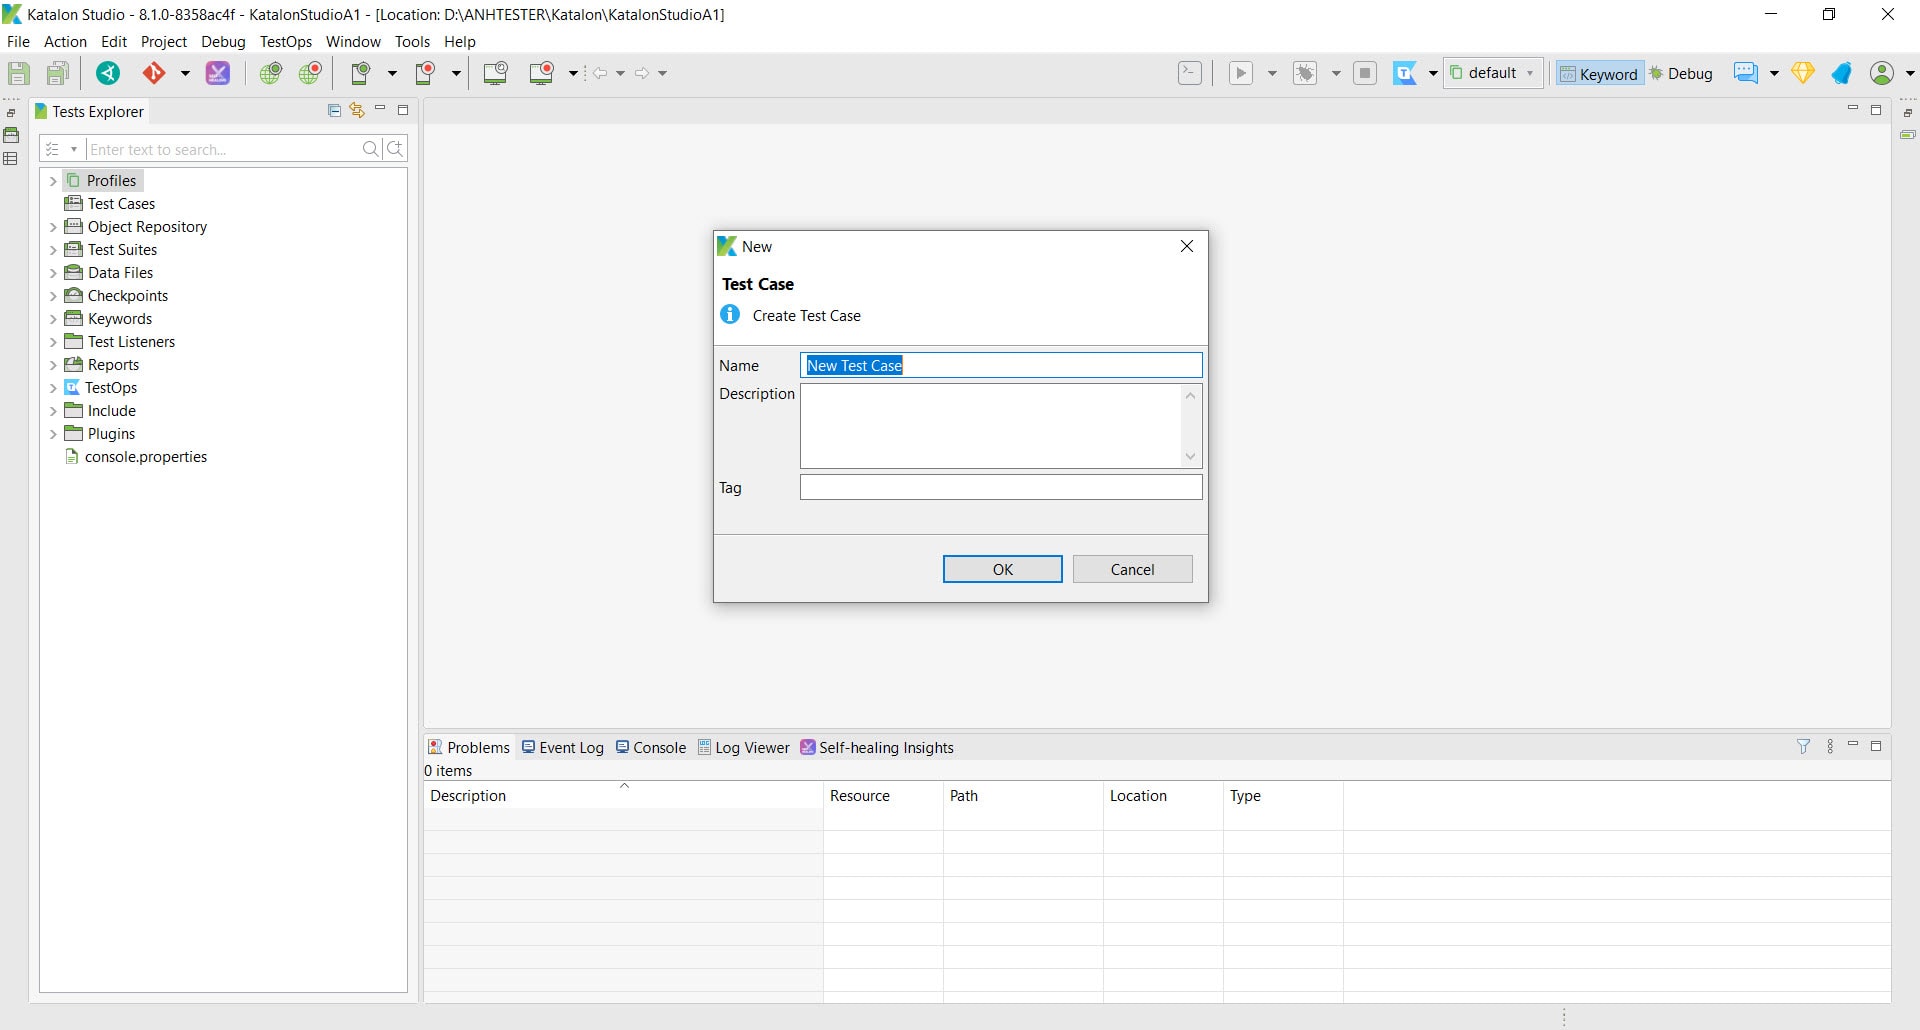Click the Spy Windows monitor icon

pos(496,73)
